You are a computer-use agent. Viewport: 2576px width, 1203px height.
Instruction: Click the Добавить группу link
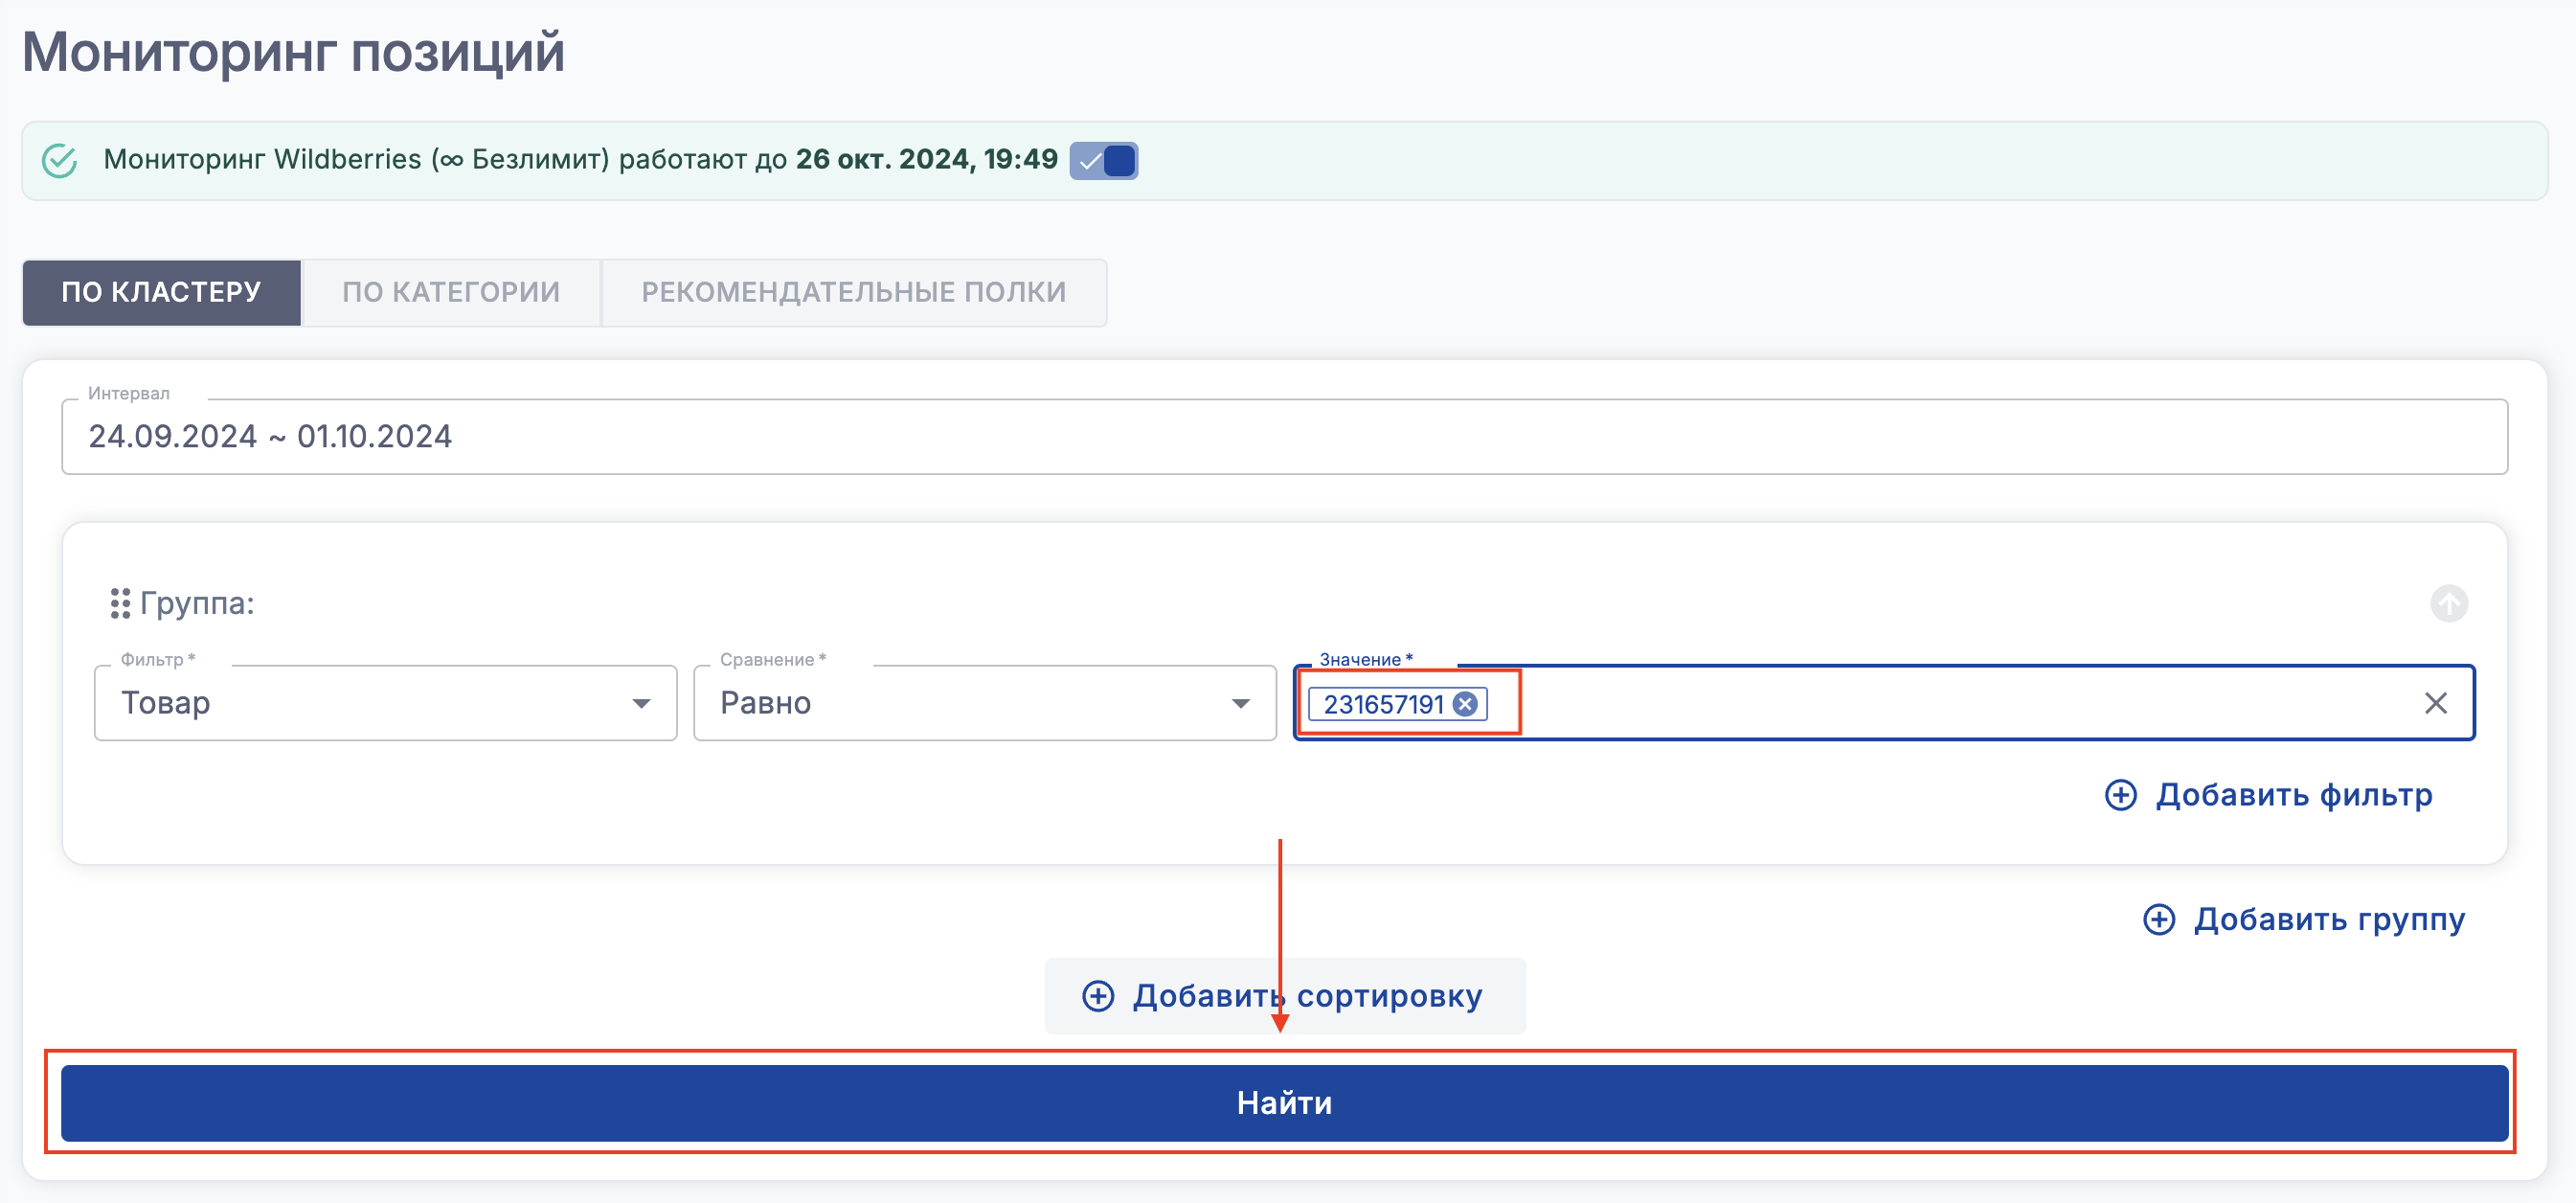(2329, 919)
